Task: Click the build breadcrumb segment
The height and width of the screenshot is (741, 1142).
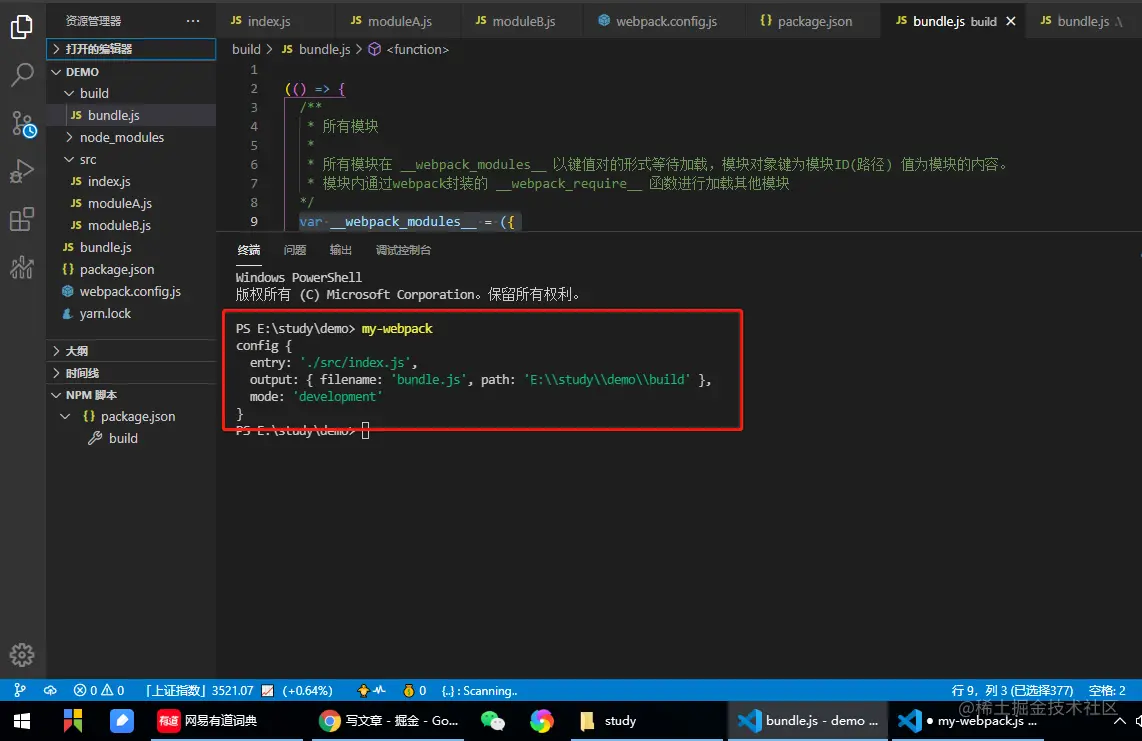Action: pos(246,49)
